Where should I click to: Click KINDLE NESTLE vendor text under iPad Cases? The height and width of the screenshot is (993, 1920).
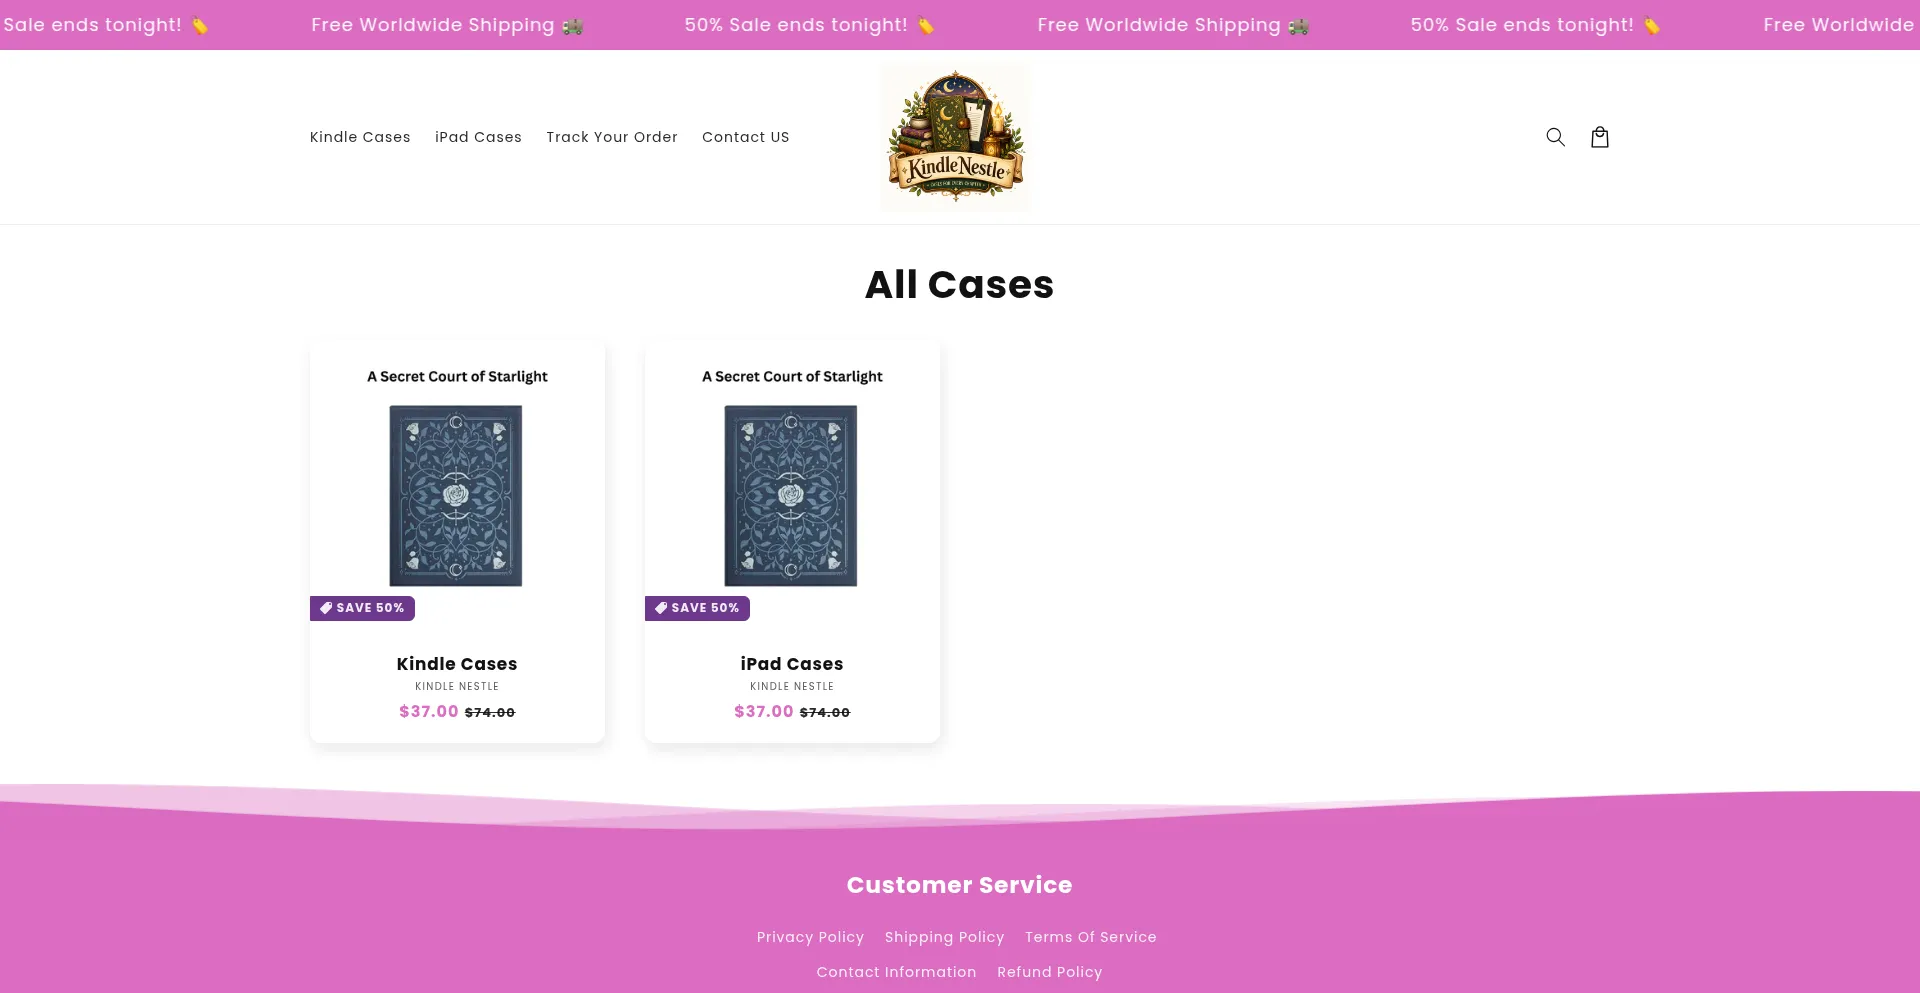(x=792, y=686)
